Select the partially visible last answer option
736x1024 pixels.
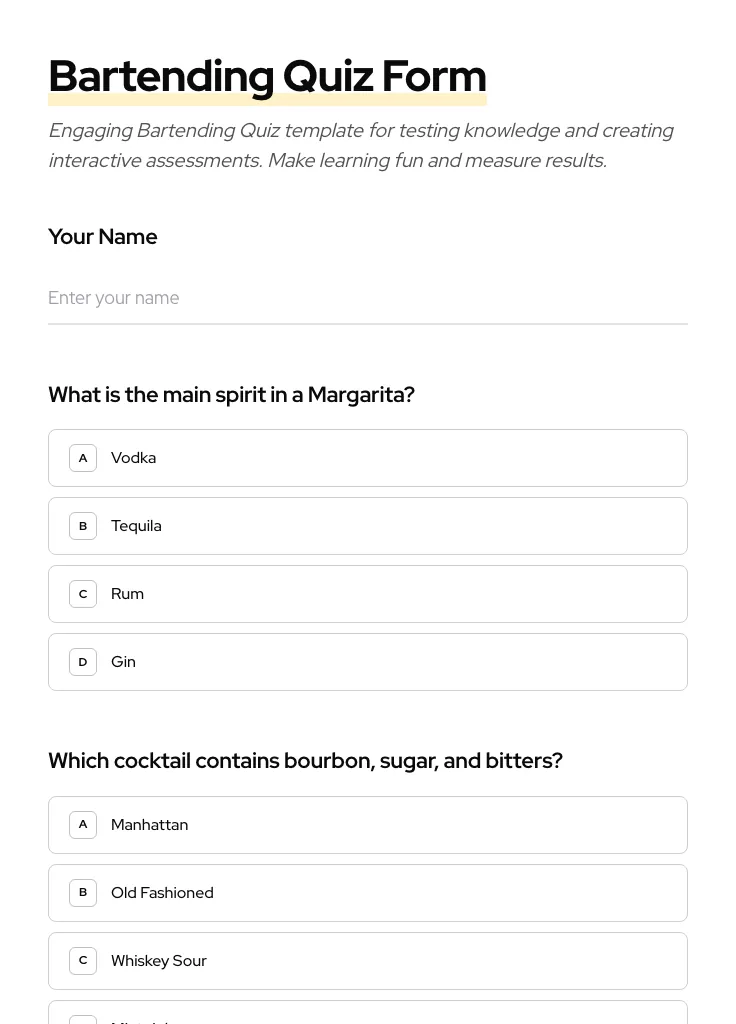[368, 1018]
